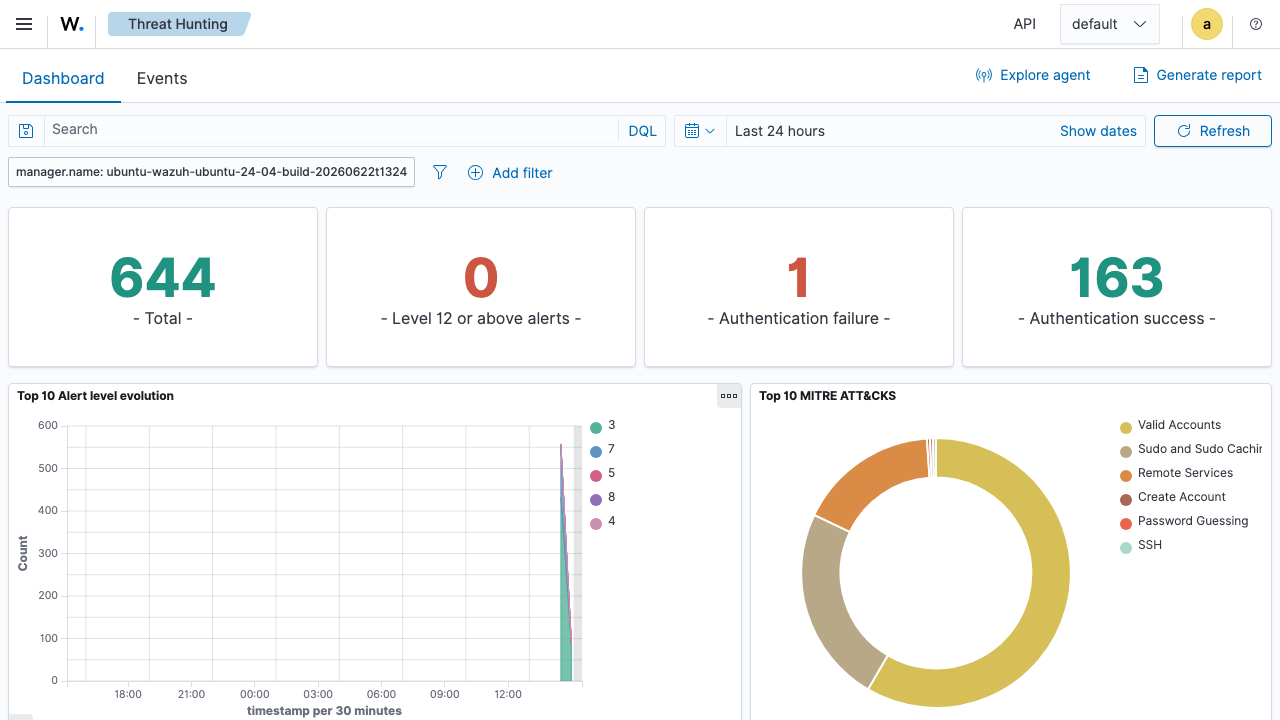1280x720 pixels.
Task: Click Sudo and Sudo Caching legend entry
Action: [x=1191, y=450]
